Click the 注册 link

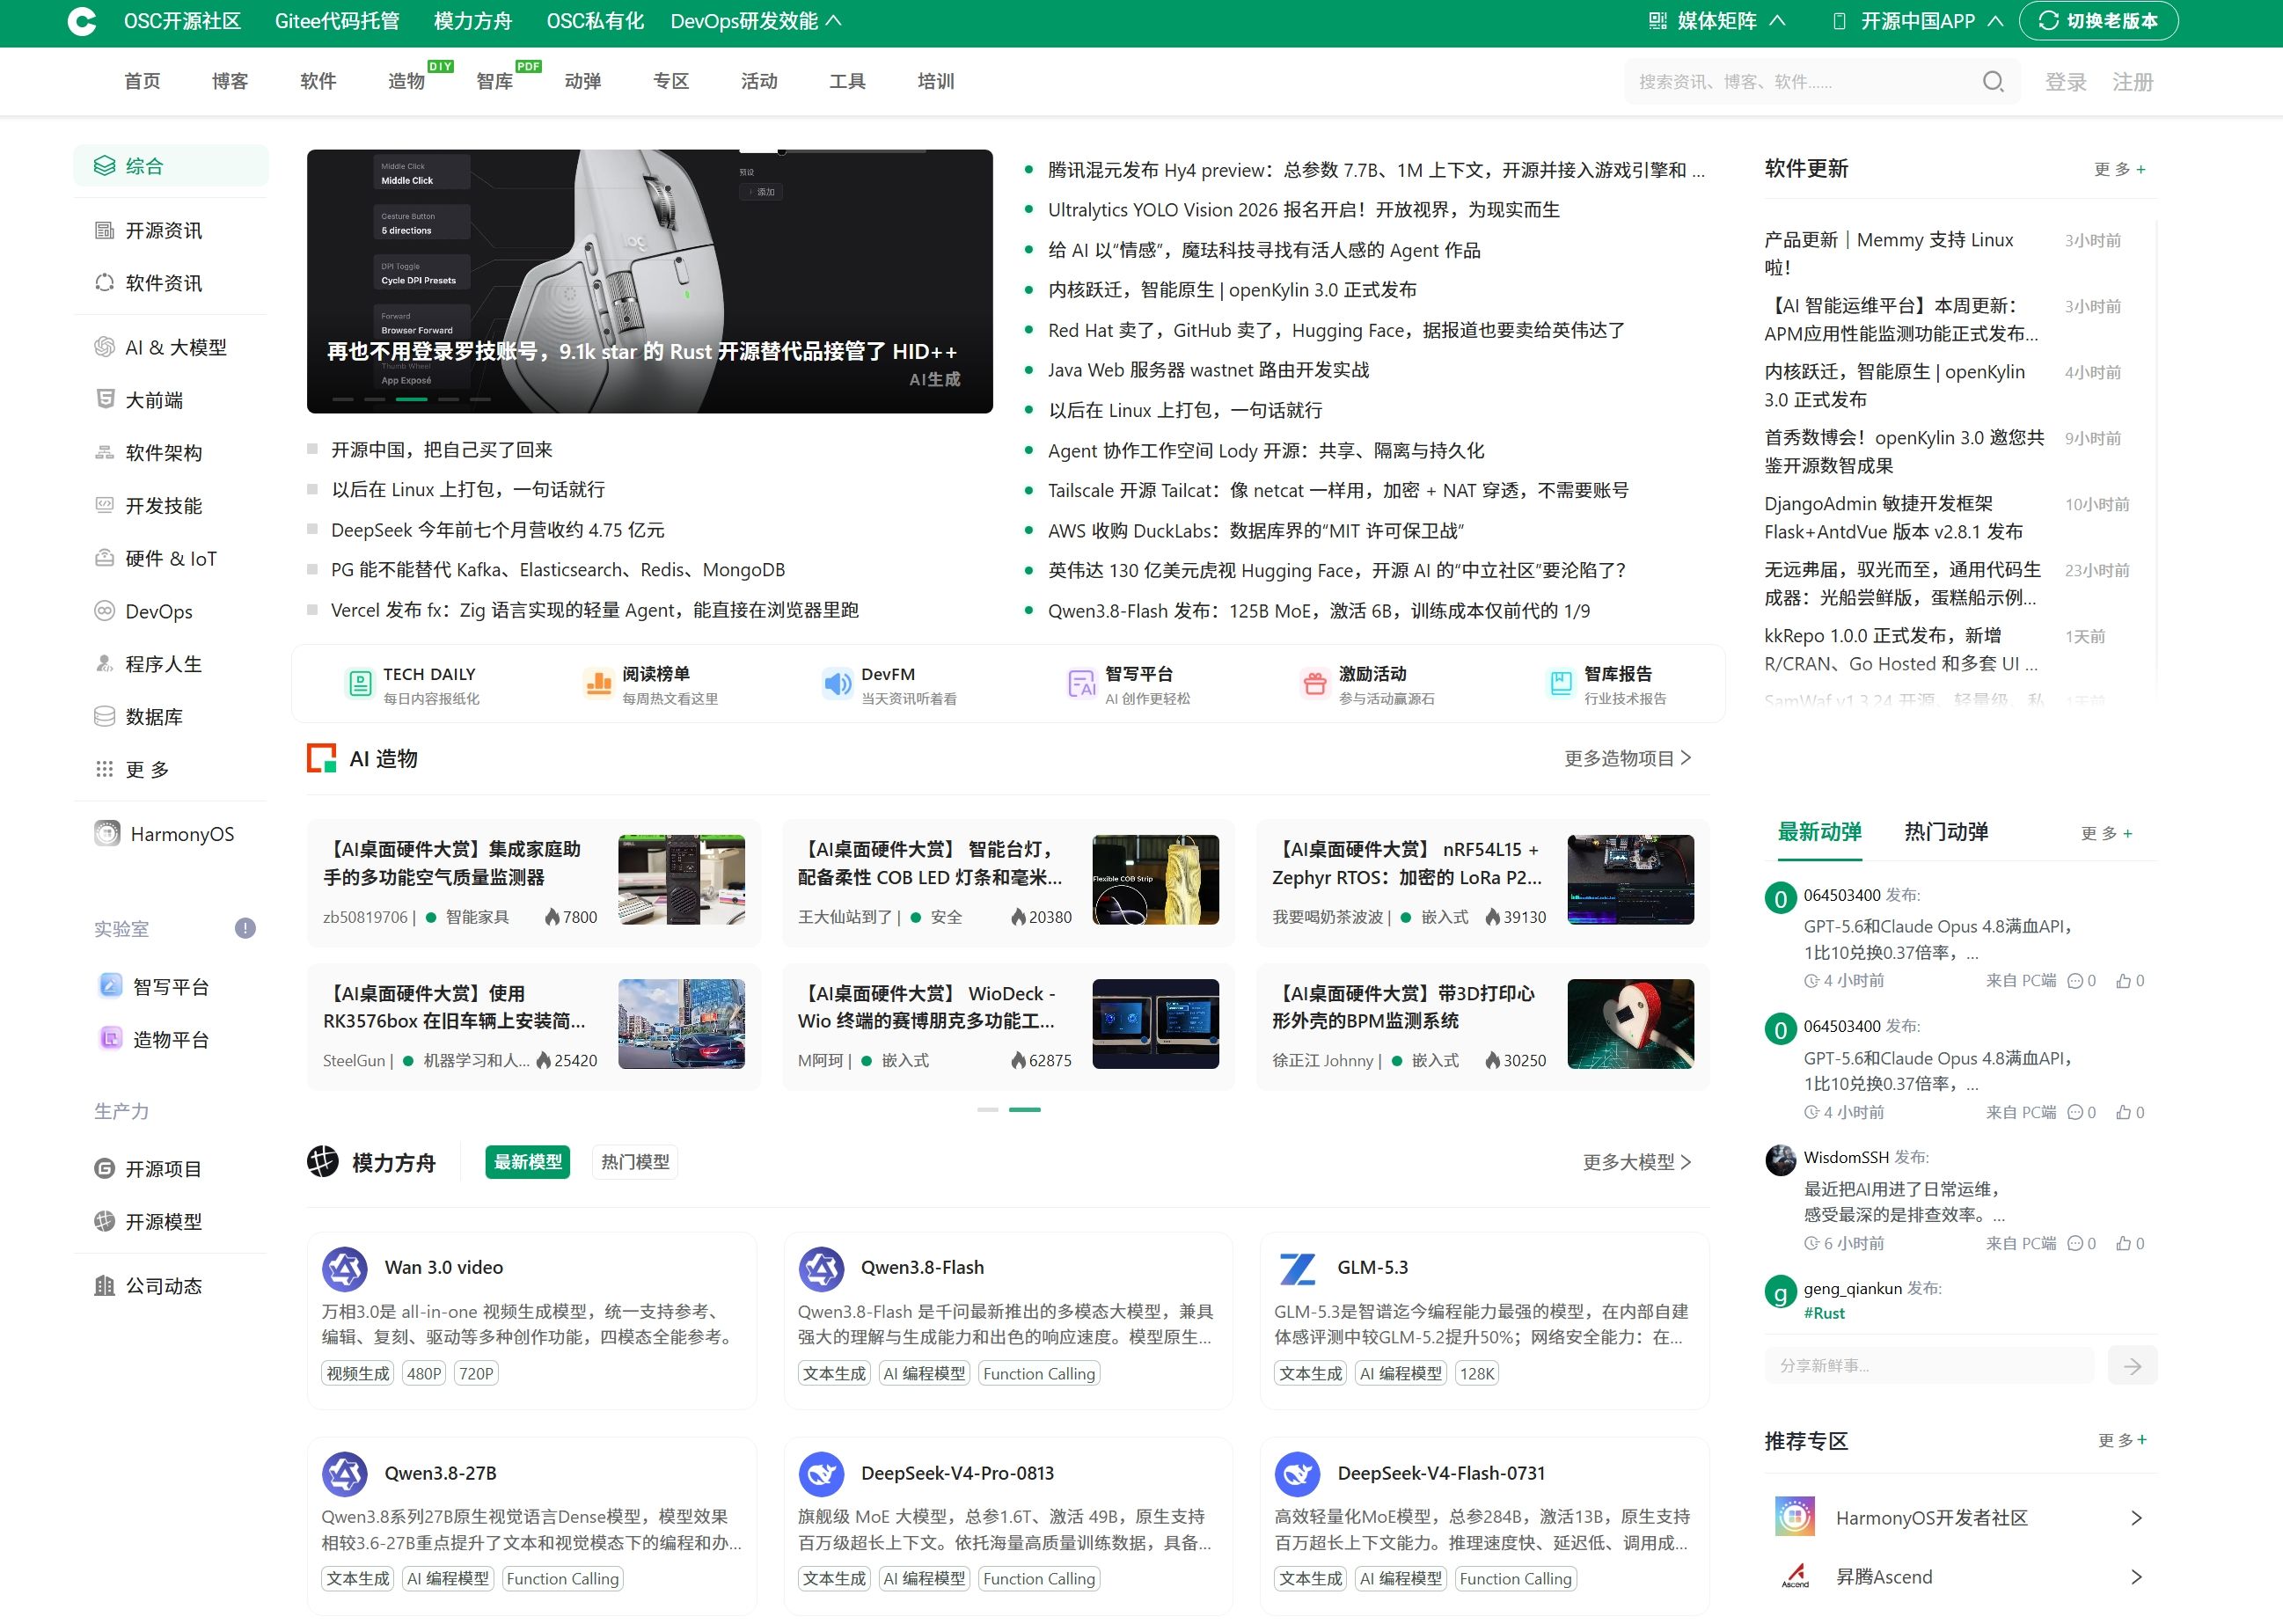(2133, 82)
